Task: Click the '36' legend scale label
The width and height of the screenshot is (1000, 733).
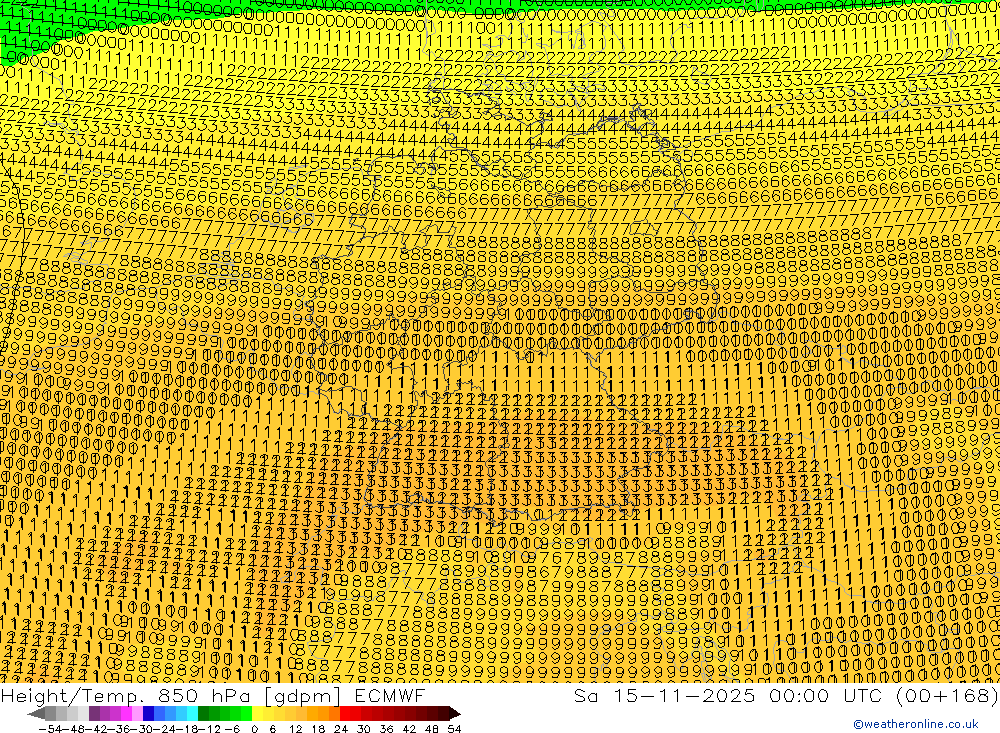Action: (x=386, y=729)
